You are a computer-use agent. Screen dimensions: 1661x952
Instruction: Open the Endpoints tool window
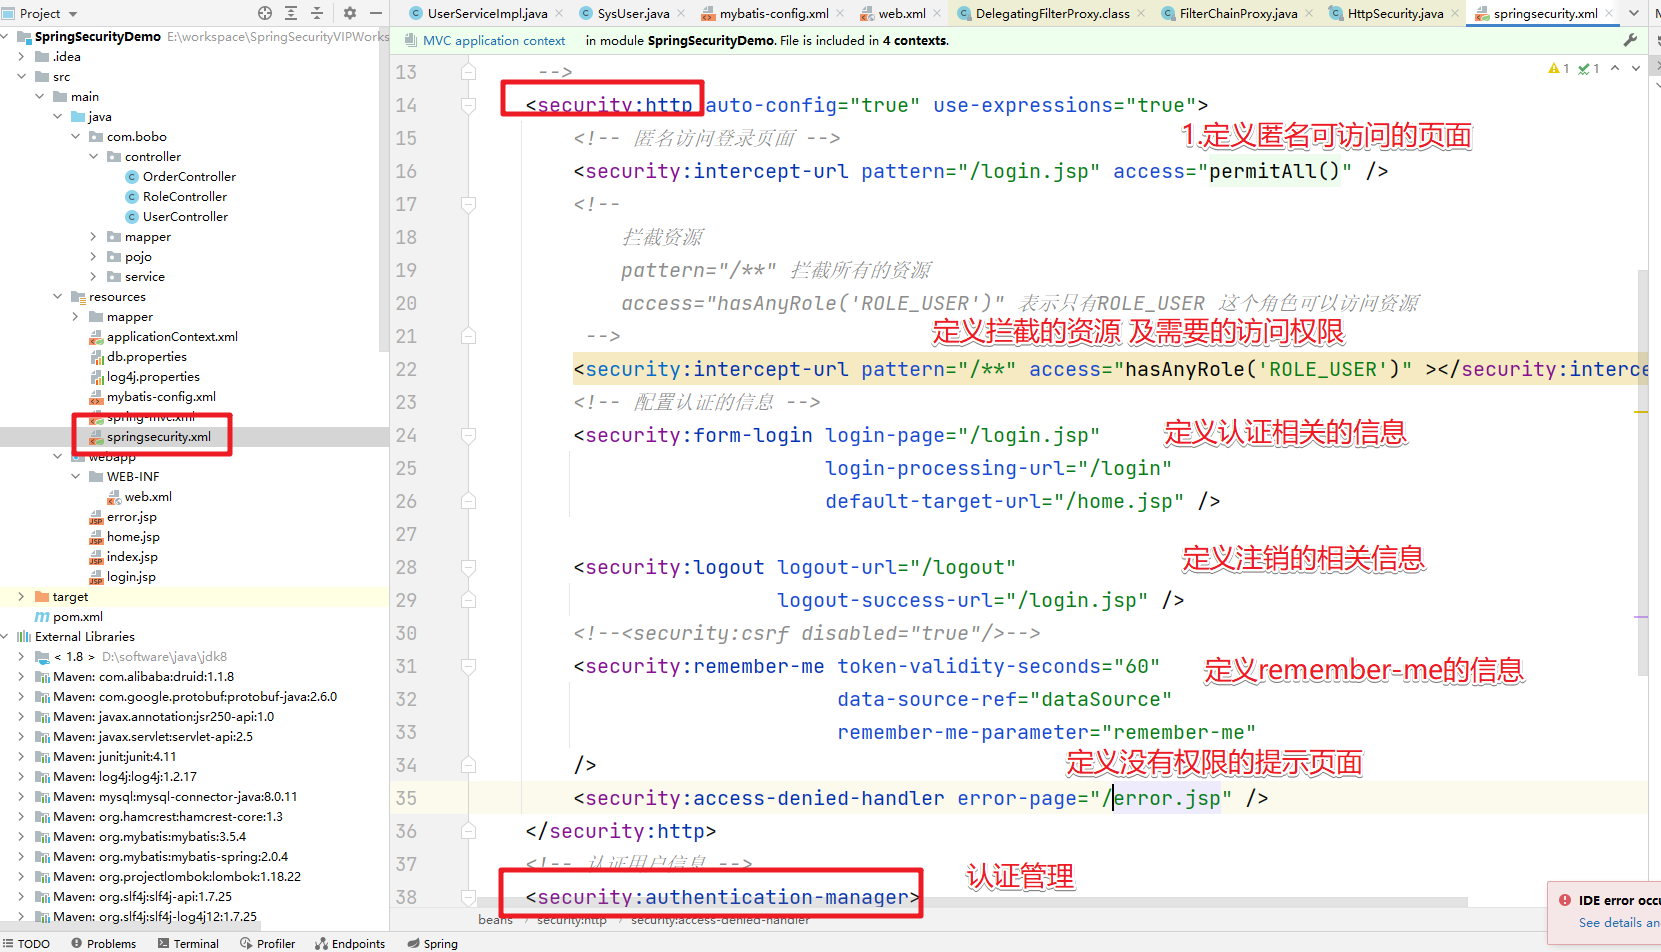click(350, 943)
